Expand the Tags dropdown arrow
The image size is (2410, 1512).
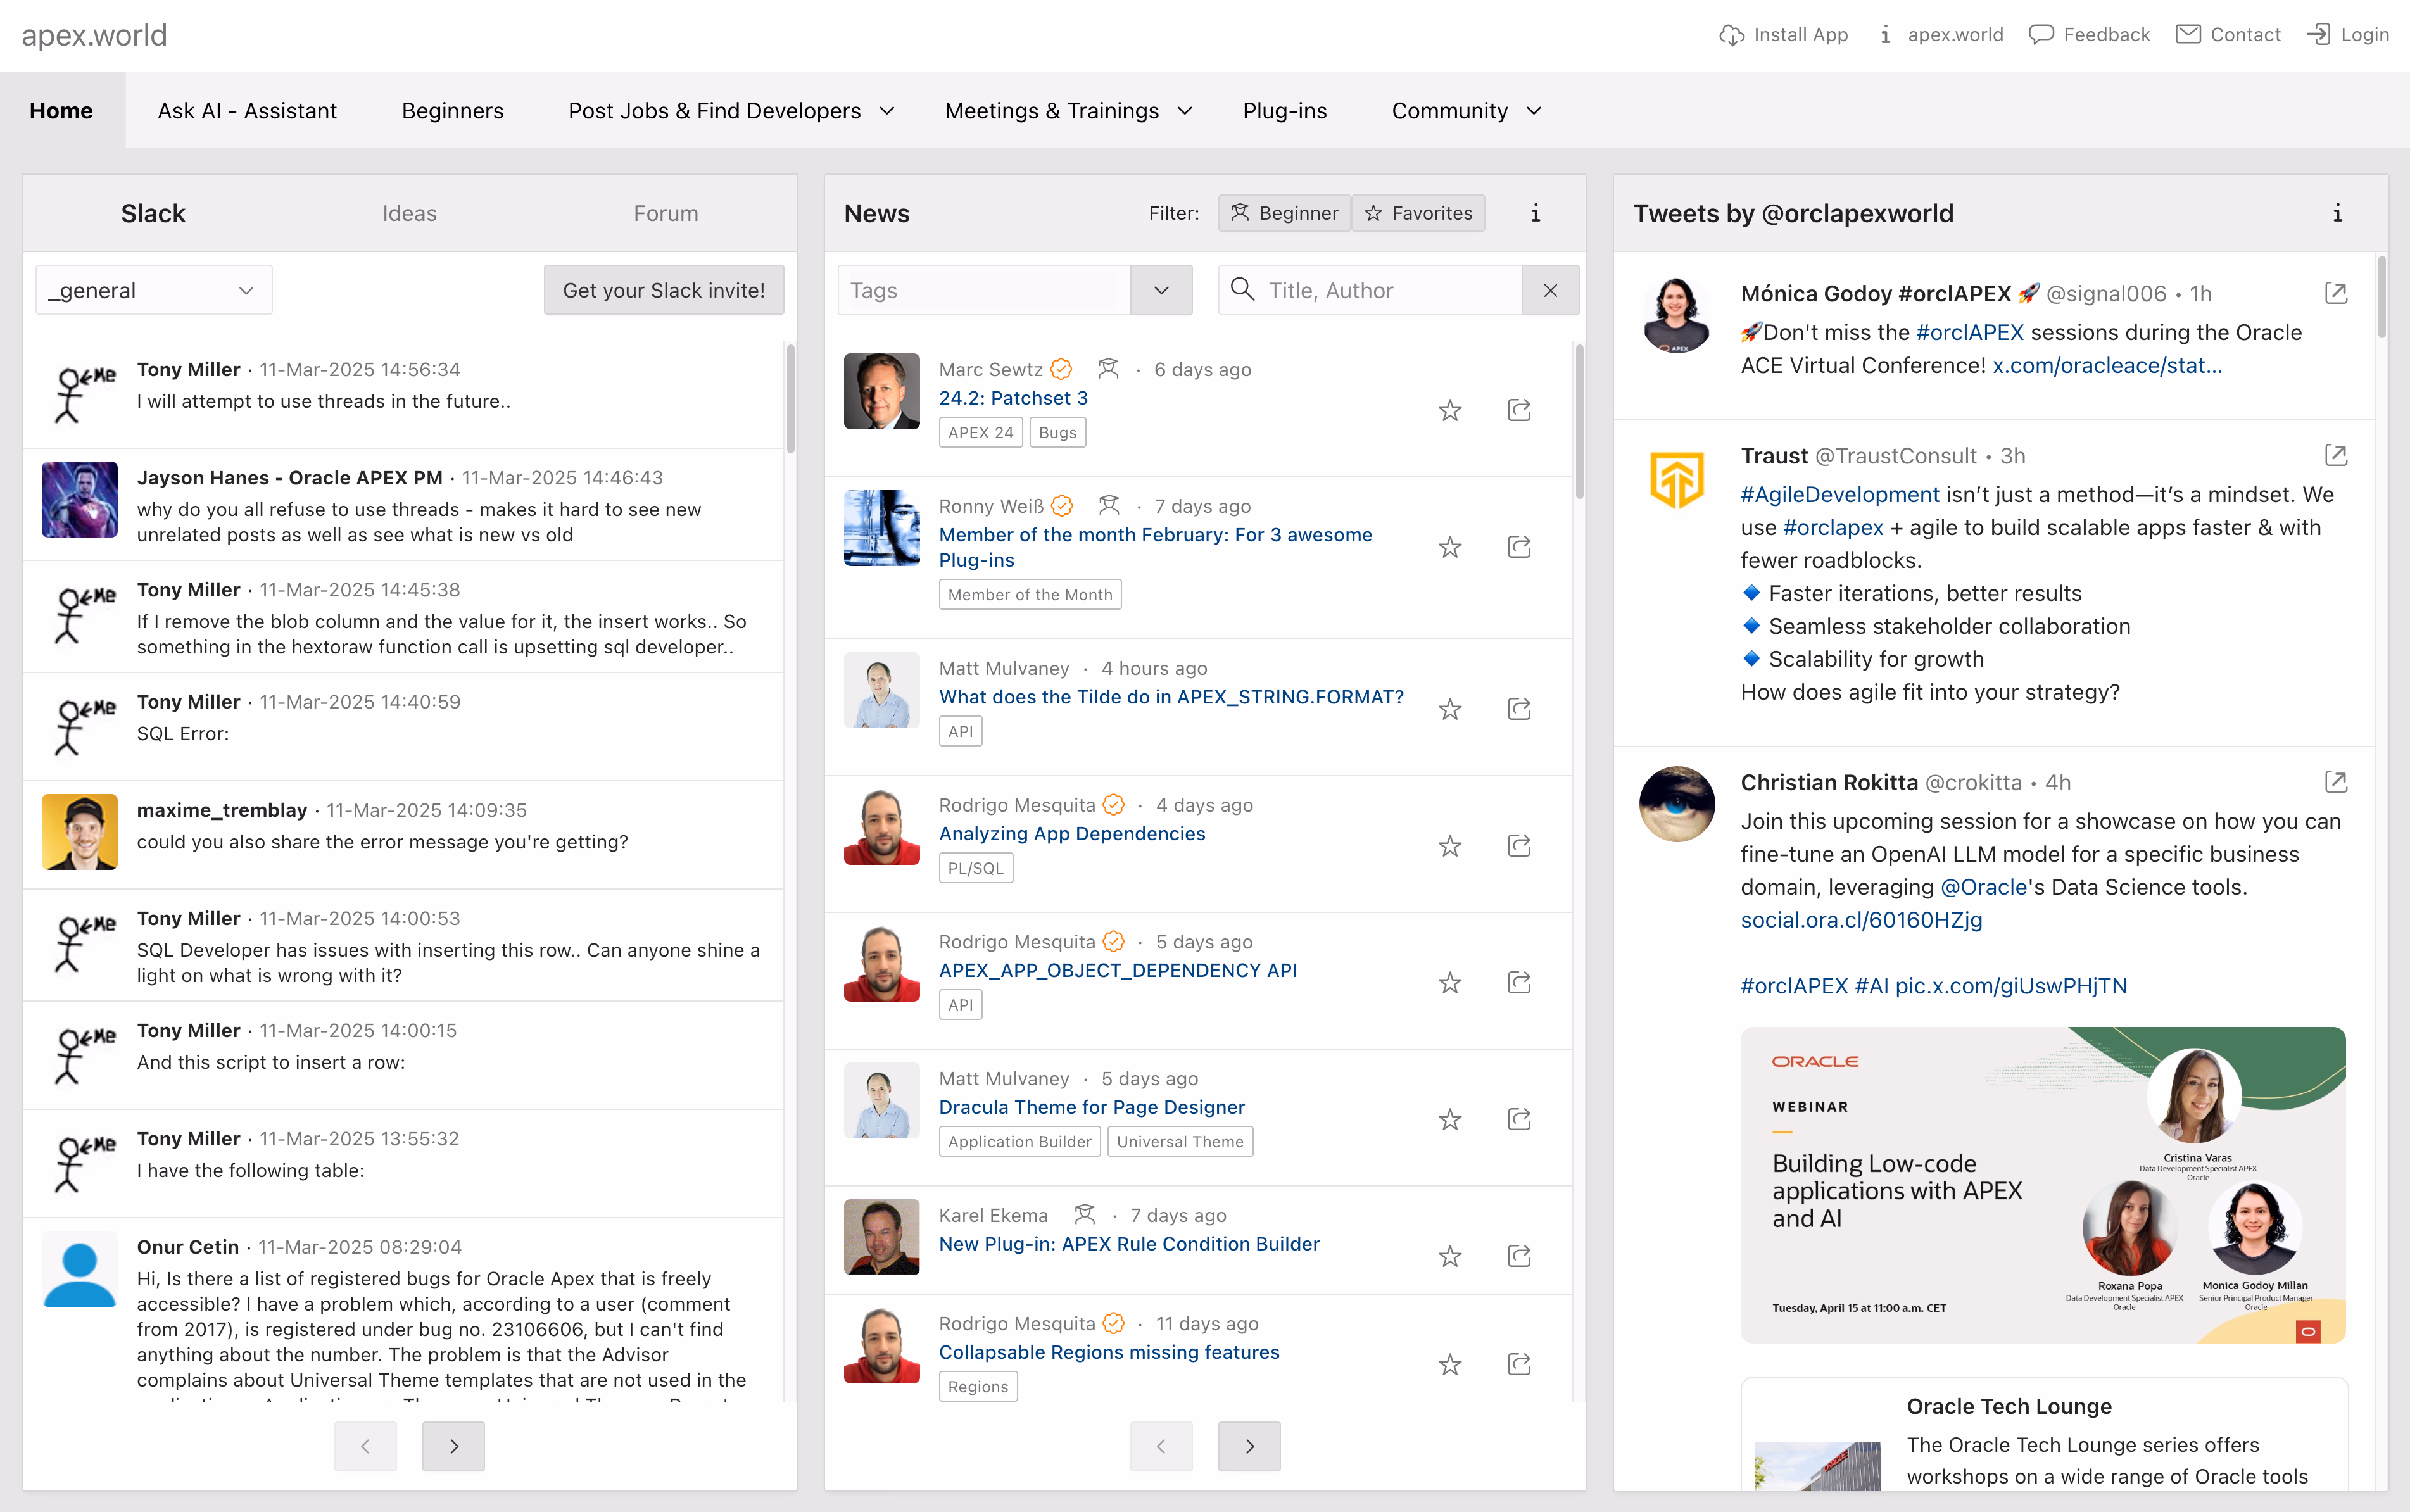pos(1161,290)
